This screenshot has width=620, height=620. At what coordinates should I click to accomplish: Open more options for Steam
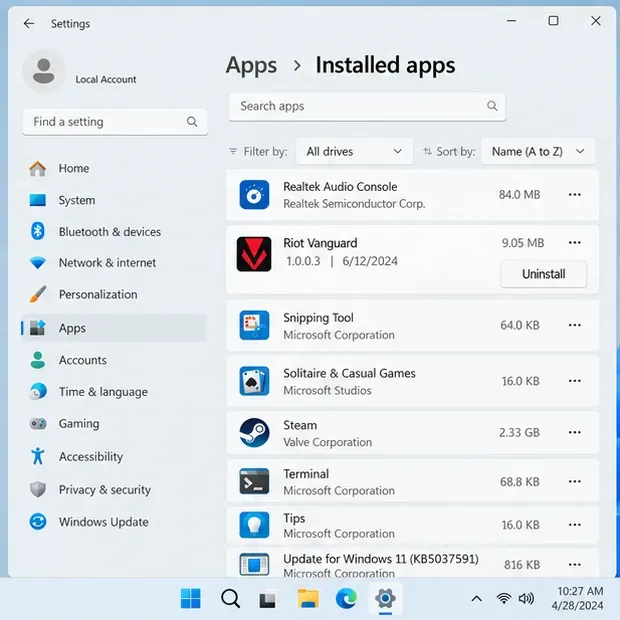tap(575, 432)
